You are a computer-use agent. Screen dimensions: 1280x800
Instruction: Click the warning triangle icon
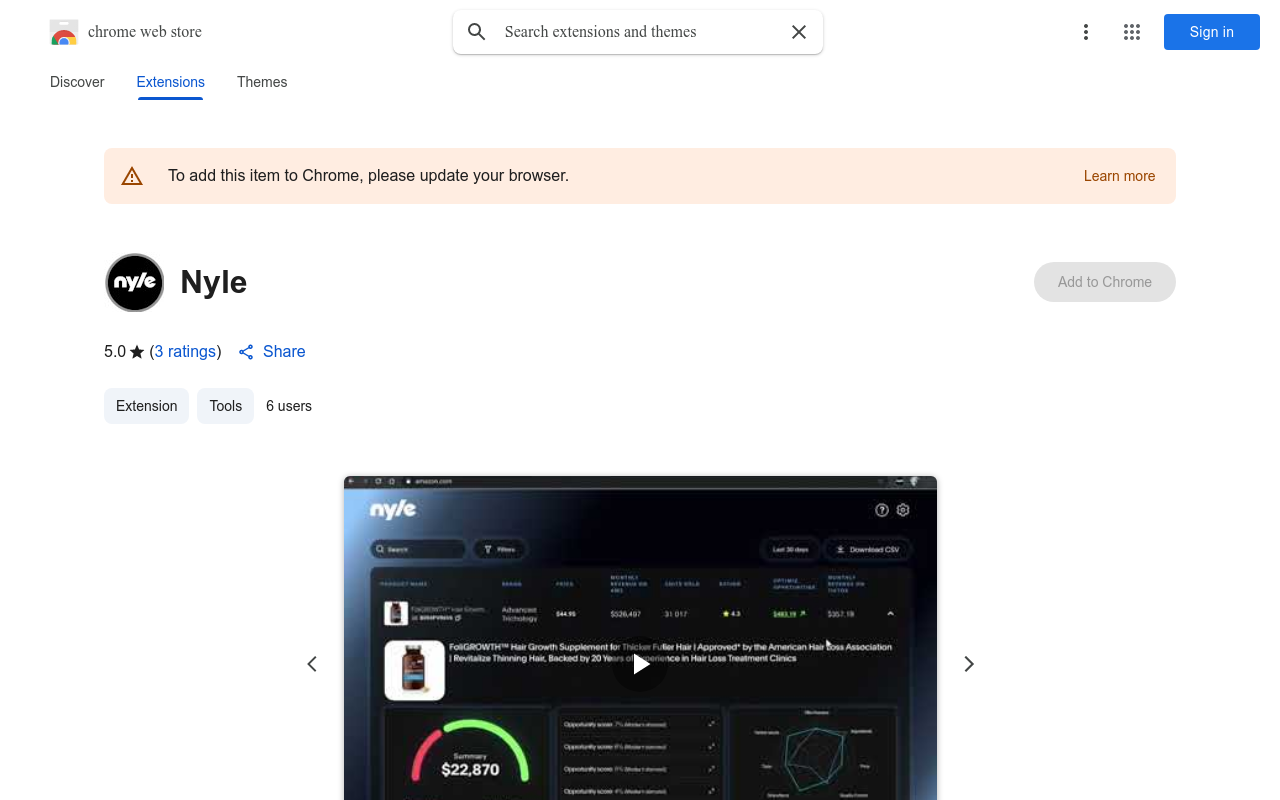[x=132, y=176]
